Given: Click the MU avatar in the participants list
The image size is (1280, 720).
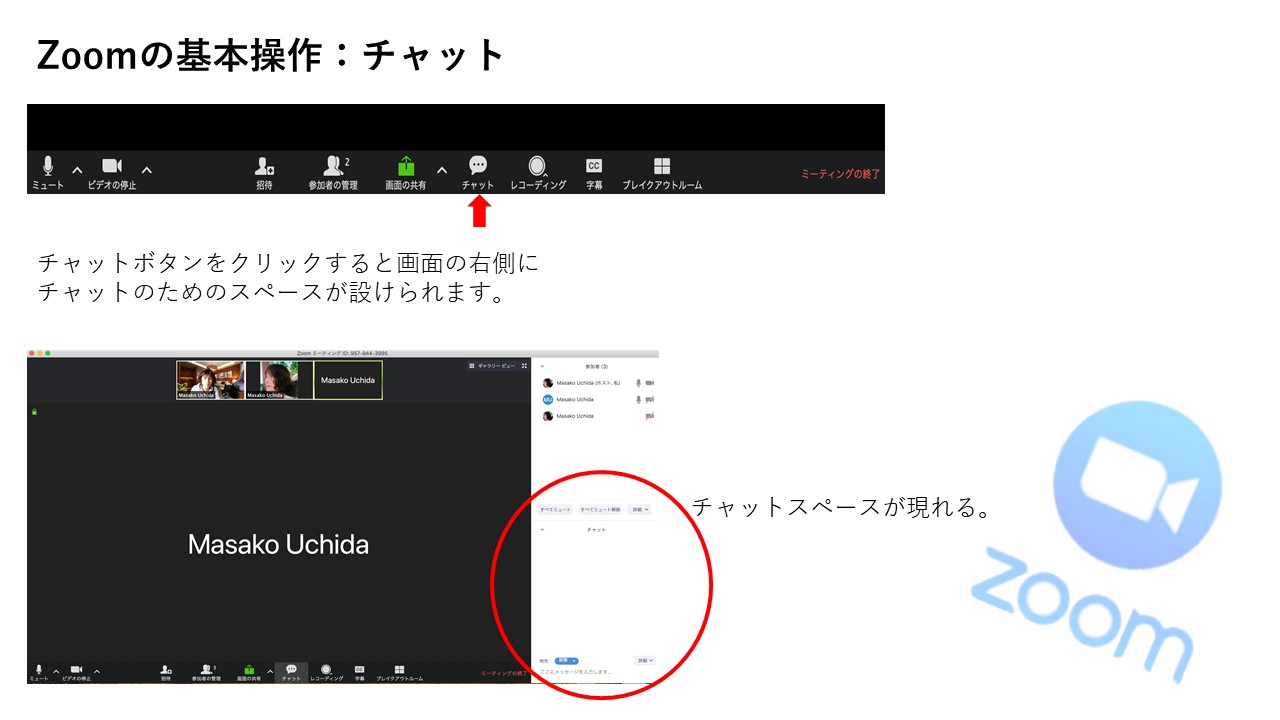Looking at the screenshot, I should (548, 399).
